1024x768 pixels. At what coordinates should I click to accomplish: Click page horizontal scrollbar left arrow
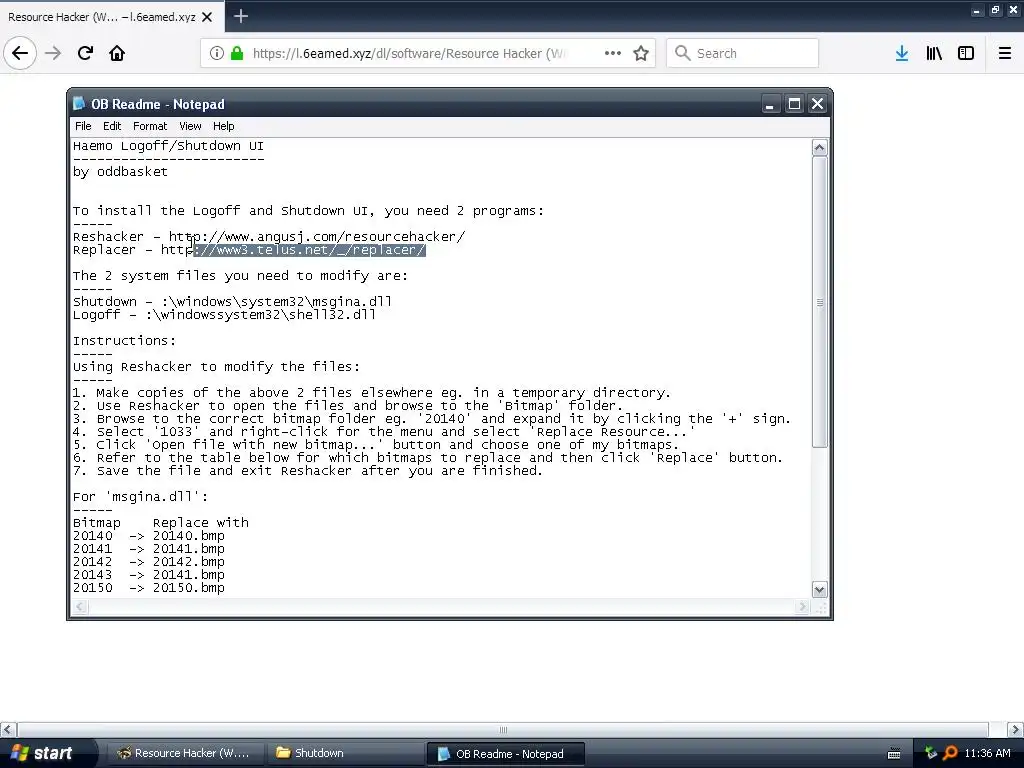(x=8, y=729)
